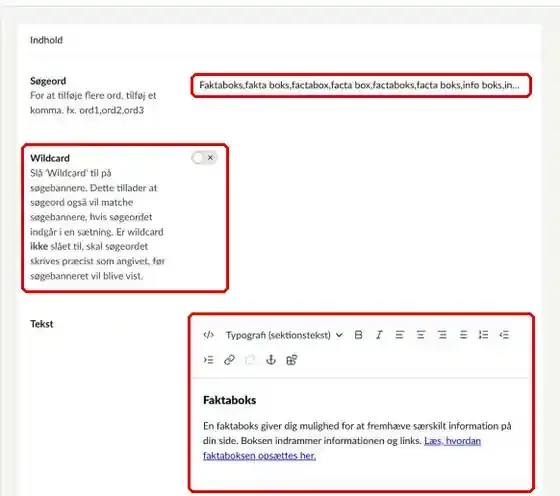Center align the text

(421, 335)
